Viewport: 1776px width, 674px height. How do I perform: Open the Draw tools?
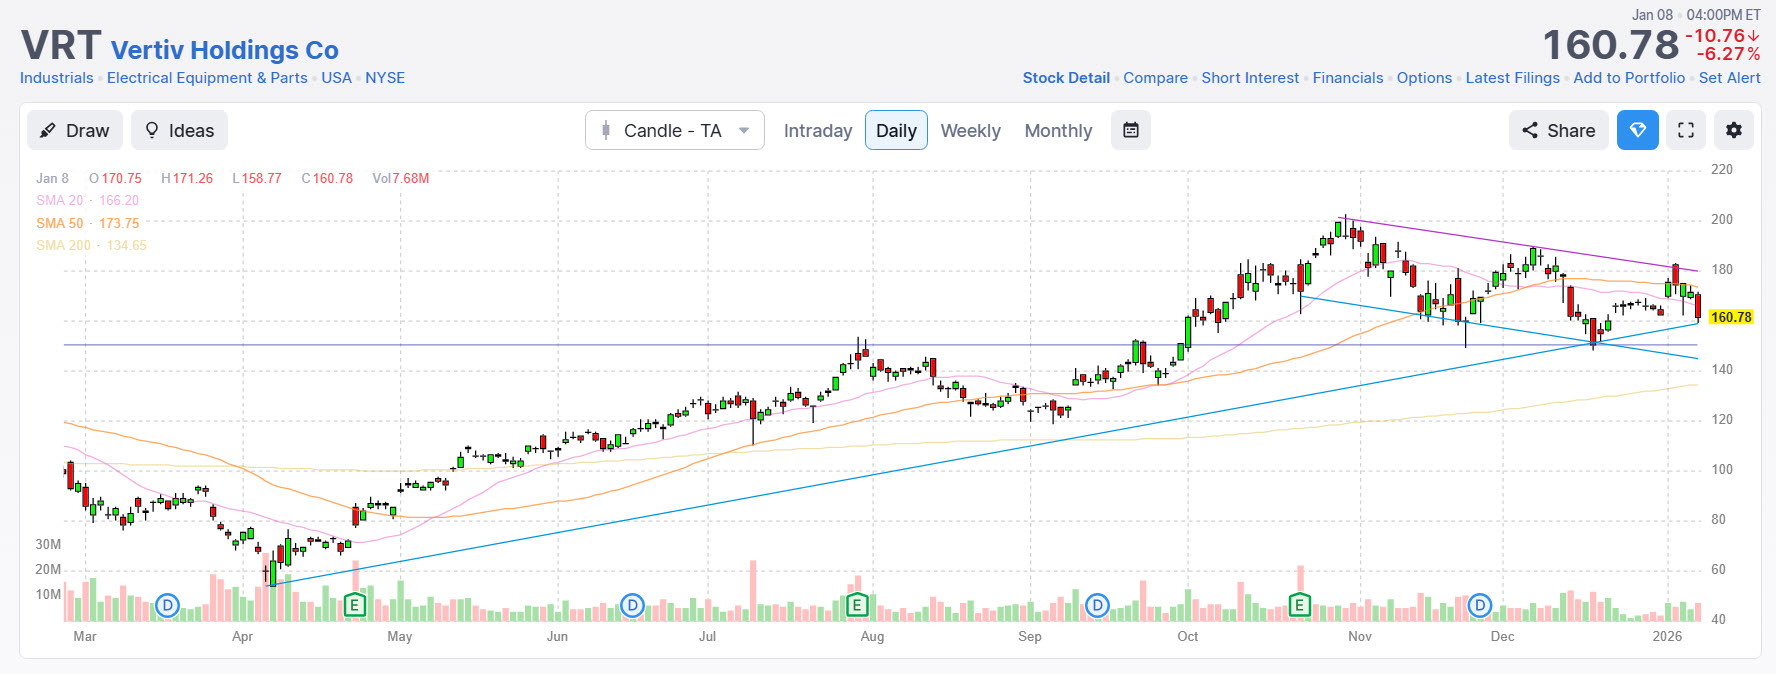click(x=75, y=130)
